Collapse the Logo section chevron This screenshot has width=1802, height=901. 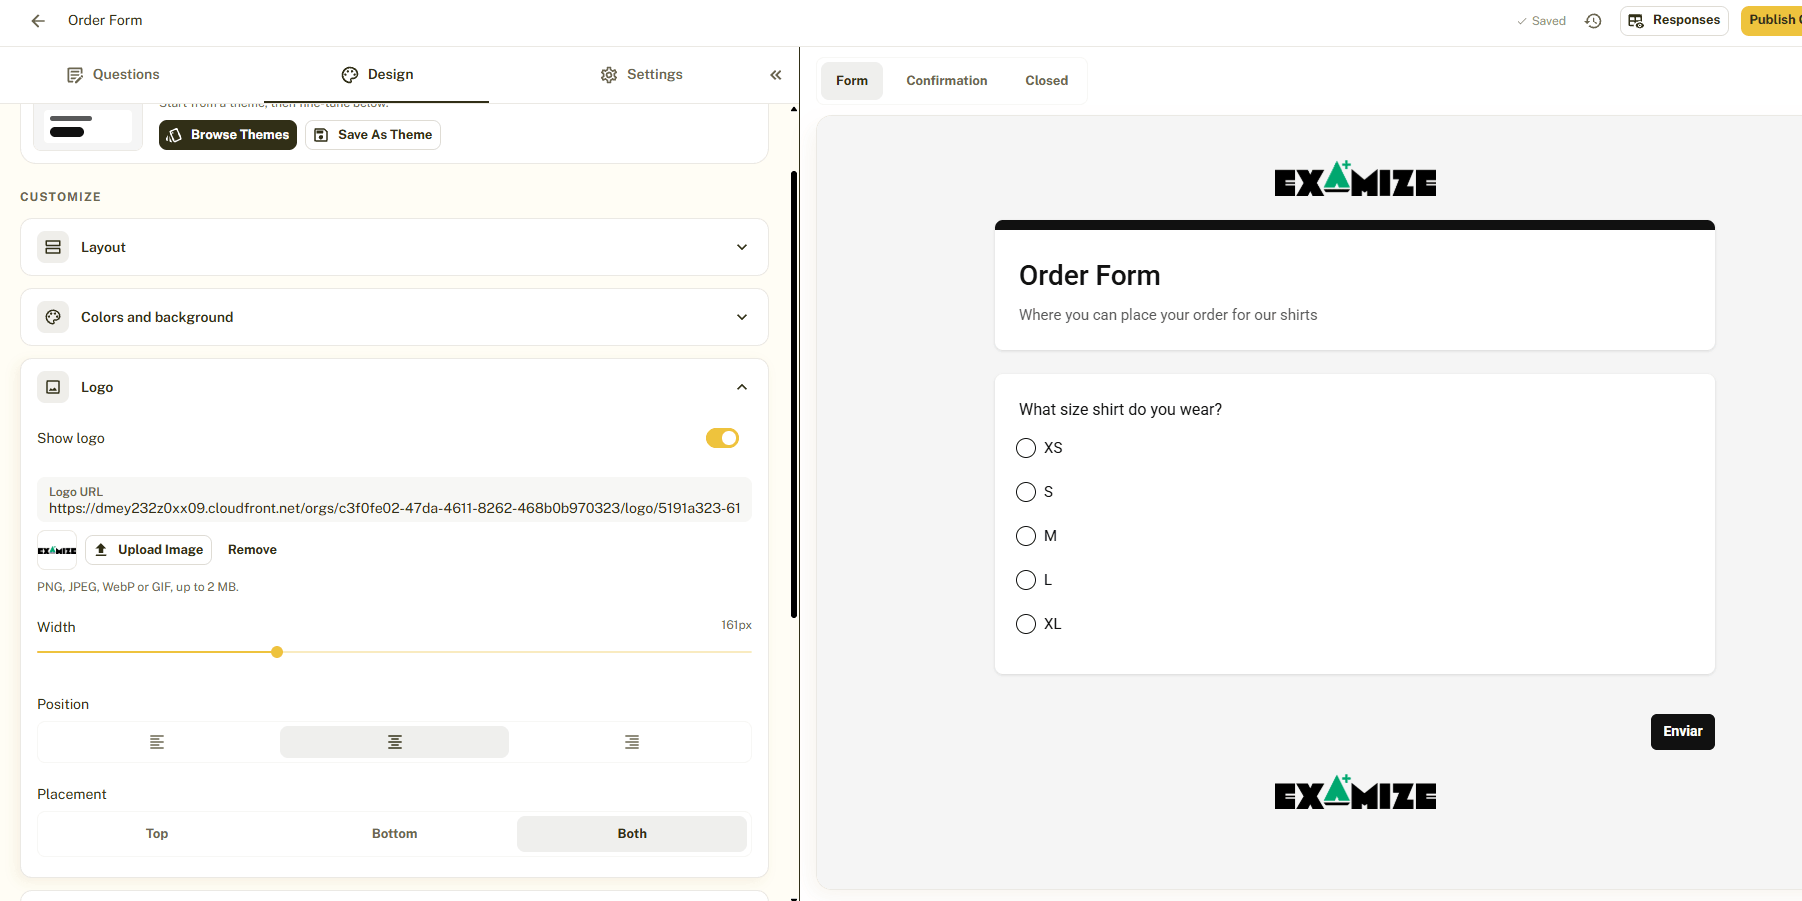coord(742,387)
